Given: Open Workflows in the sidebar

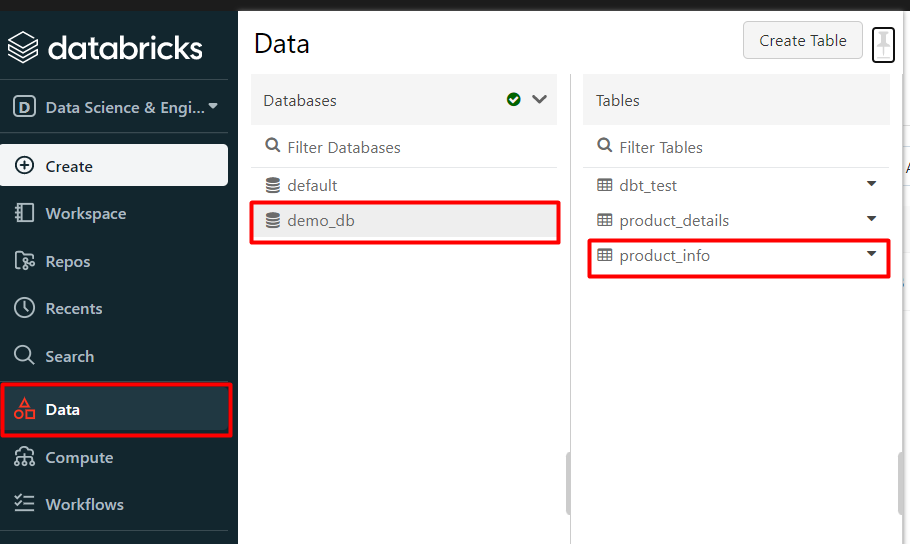Looking at the screenshot, I should (x=114, y=504).
